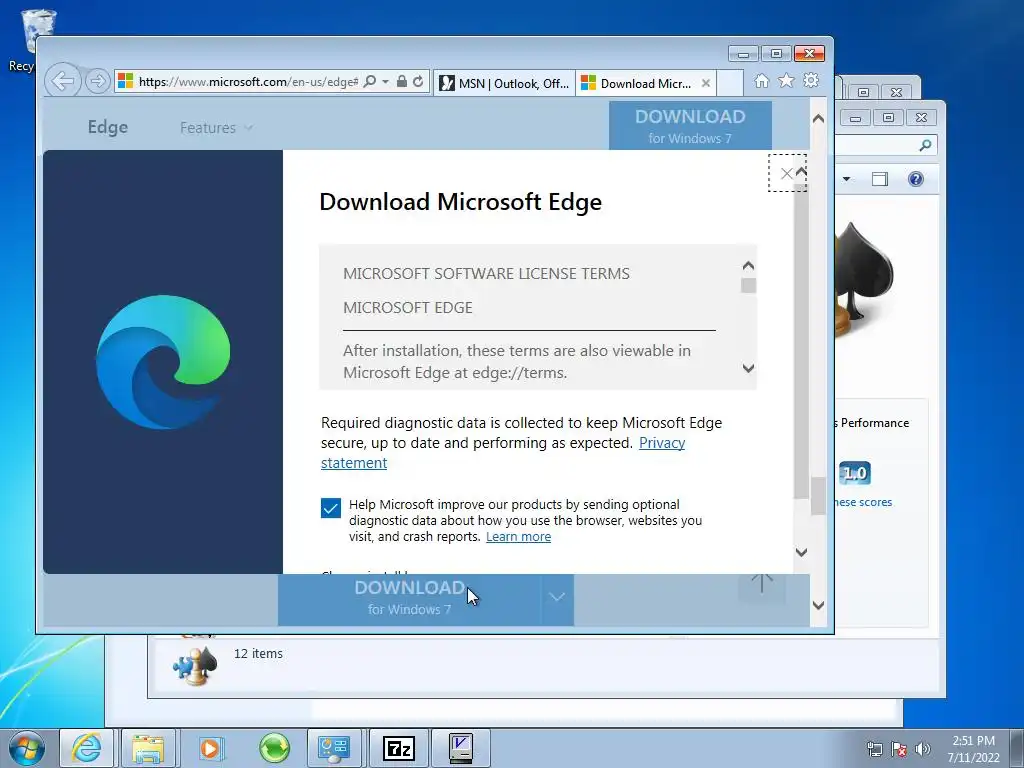Click the top DOWNLOAD for Windows 7 button
This screenshot has width=1024, height=768.
(x=690, y=126)
